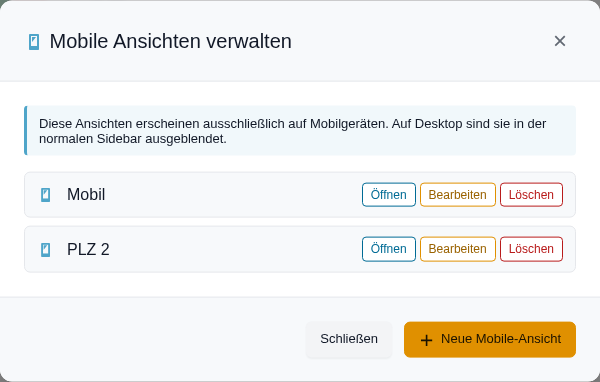Click the mobile icon beside the dialog title
600x382 pixels.
(x=34, y=42)
